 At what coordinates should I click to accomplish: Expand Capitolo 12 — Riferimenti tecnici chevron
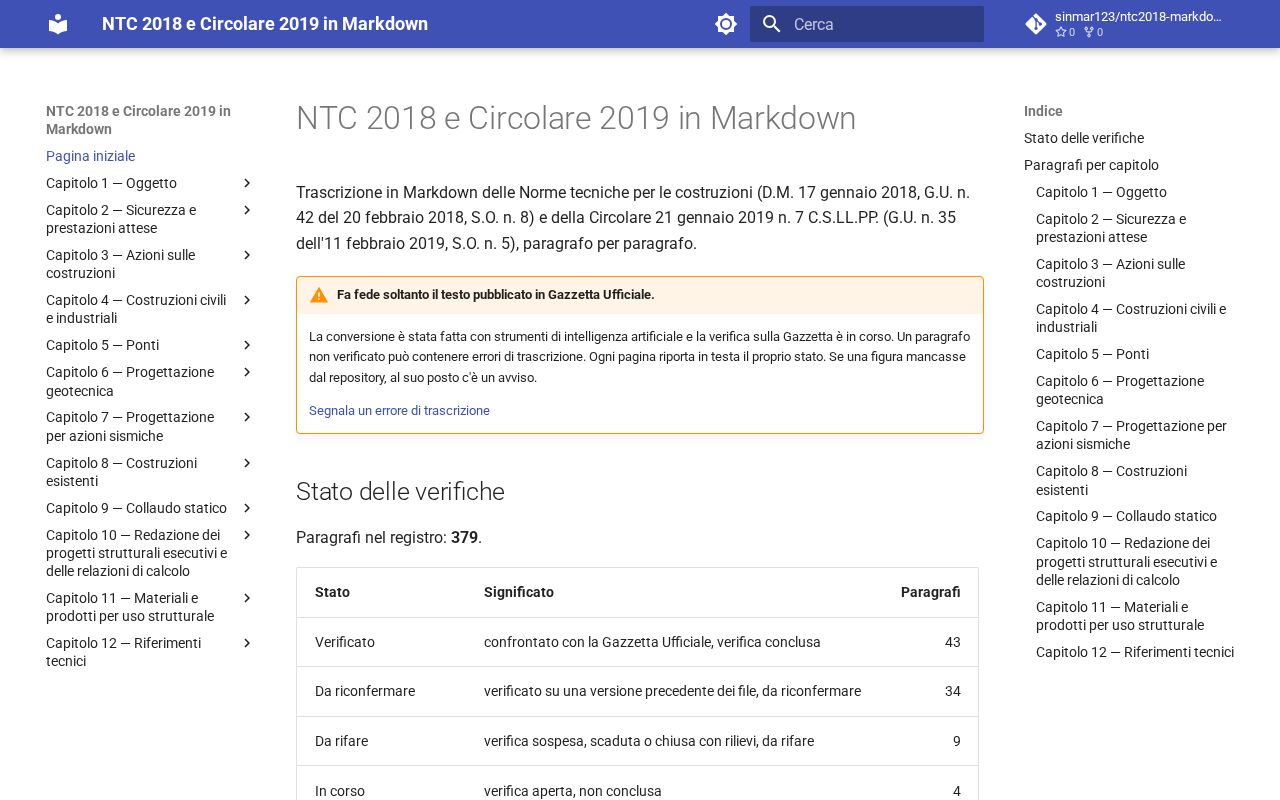click(x=247, y=643)
